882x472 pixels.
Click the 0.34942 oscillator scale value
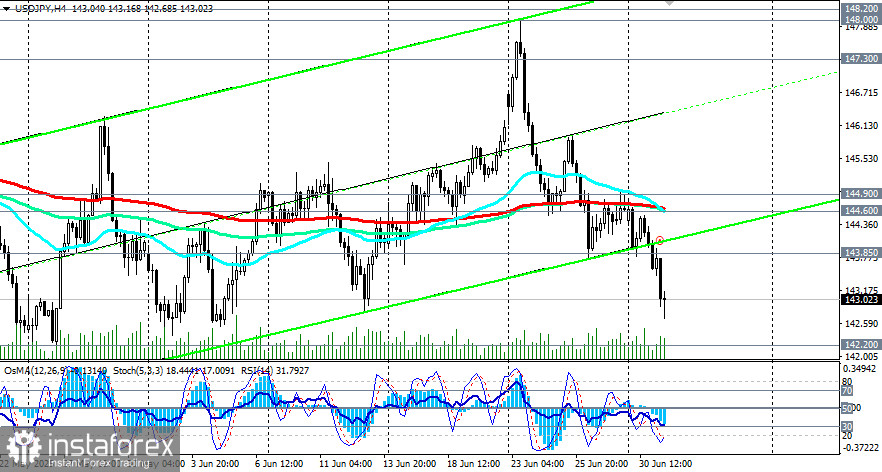click(862, 369)
